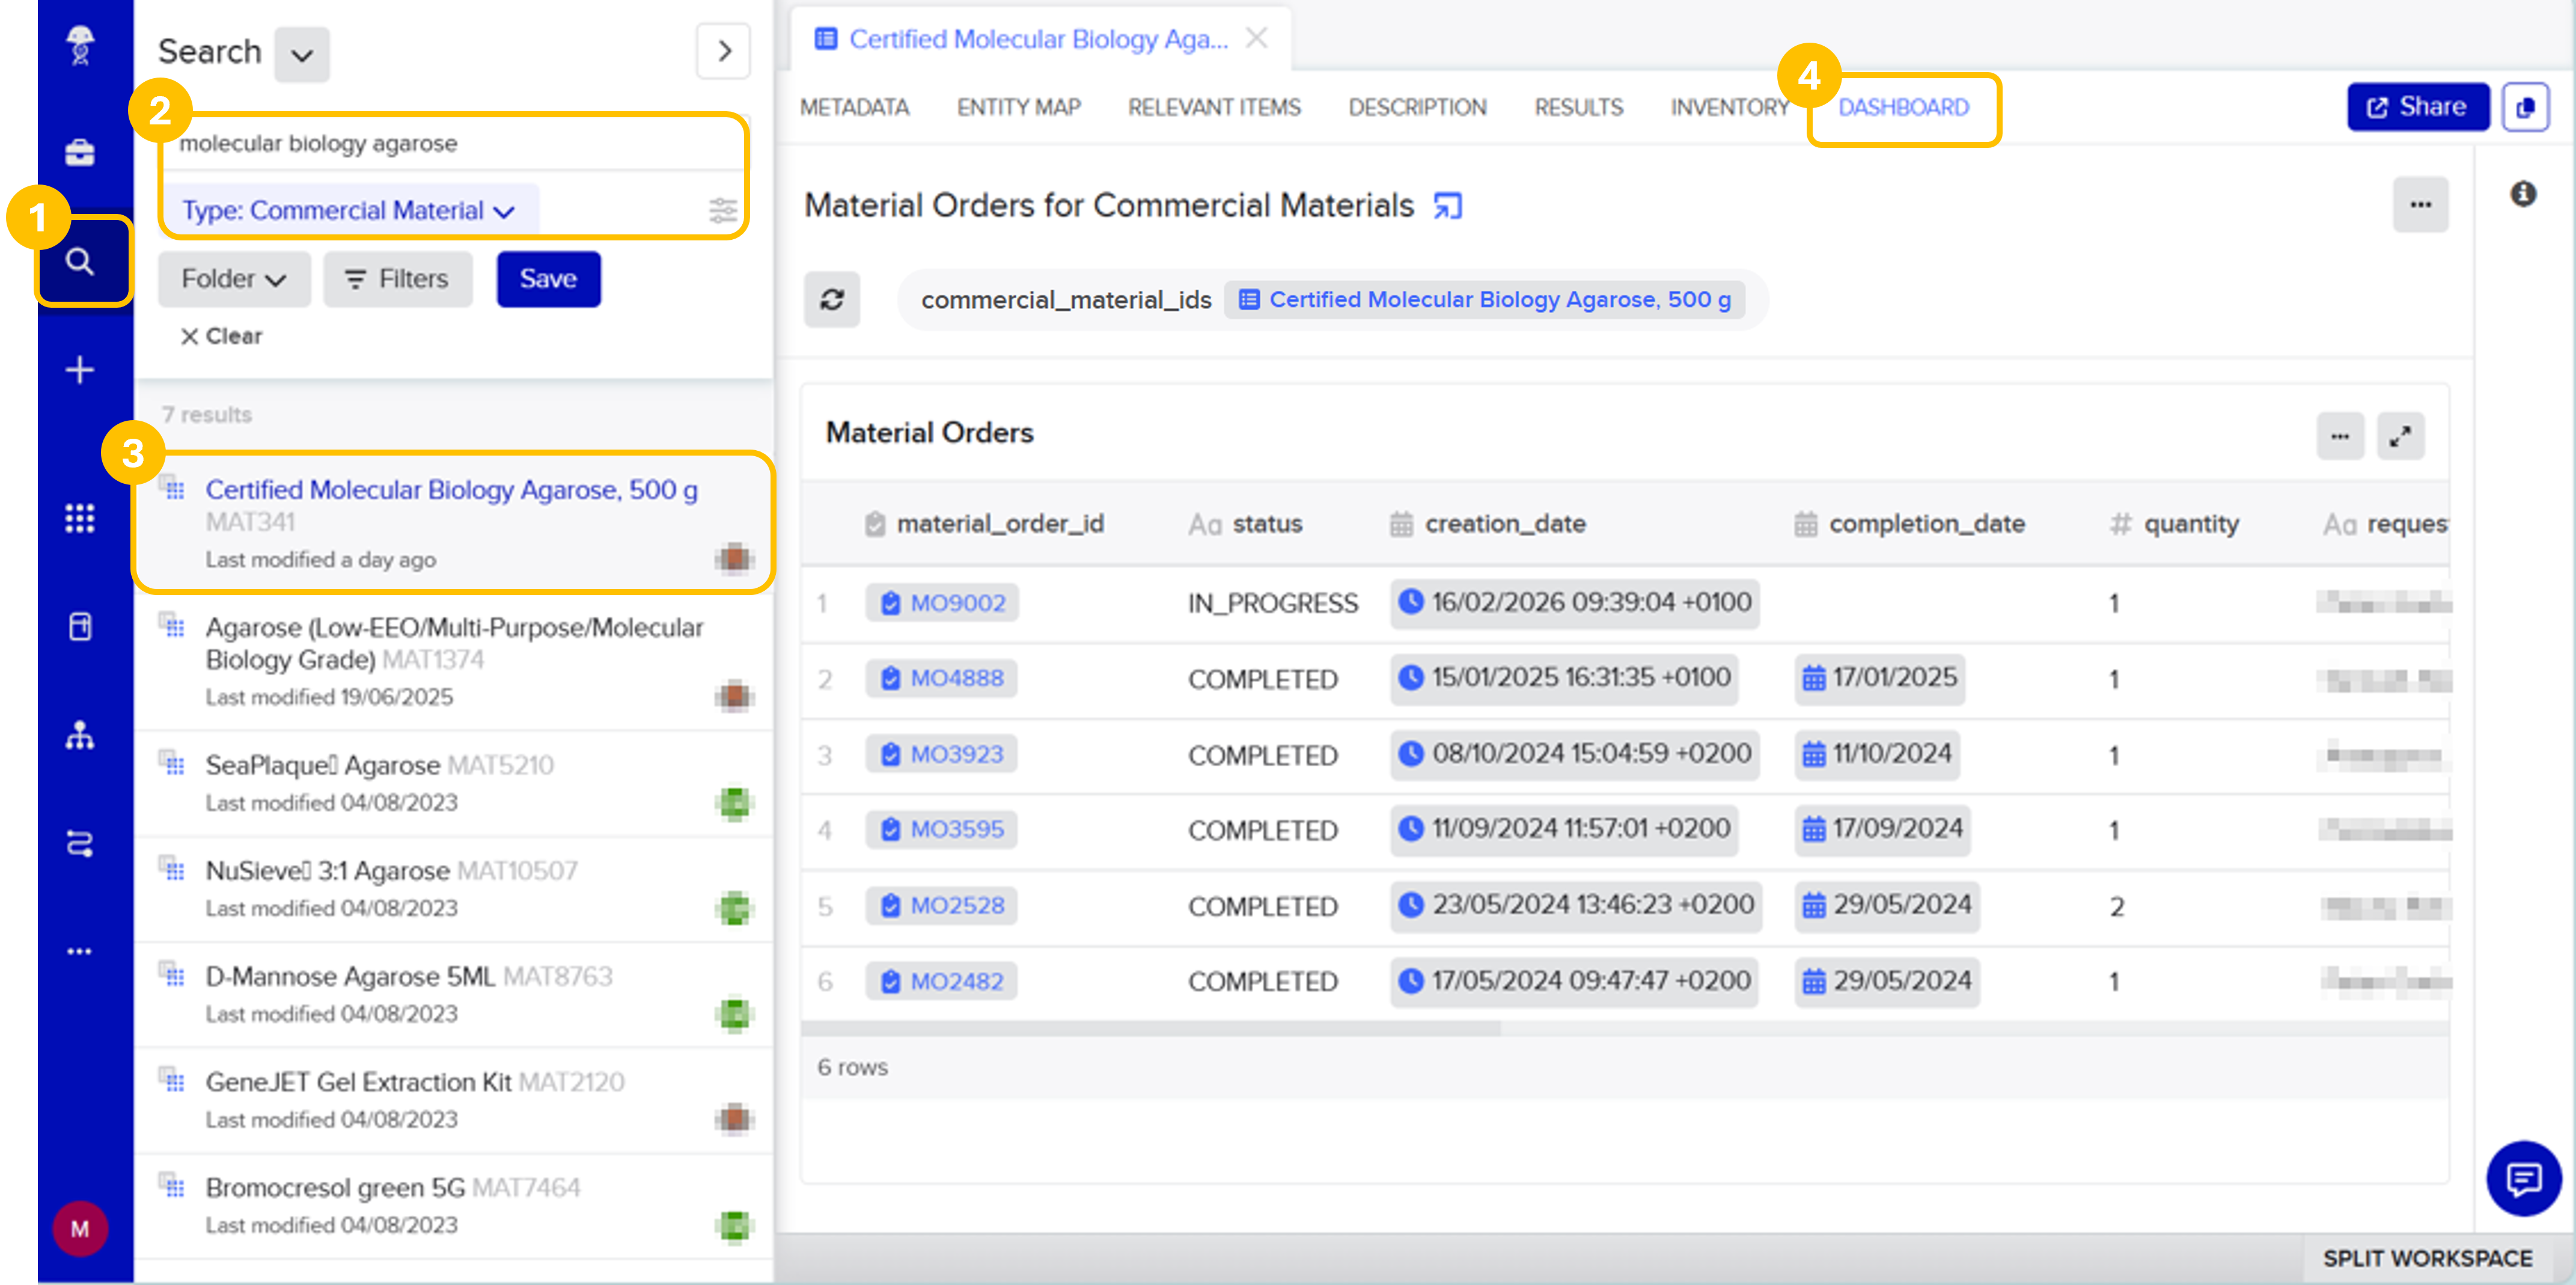Screen dimensions: 2576x1285
Task: Click the blue Save button
Action: [548, 279]
